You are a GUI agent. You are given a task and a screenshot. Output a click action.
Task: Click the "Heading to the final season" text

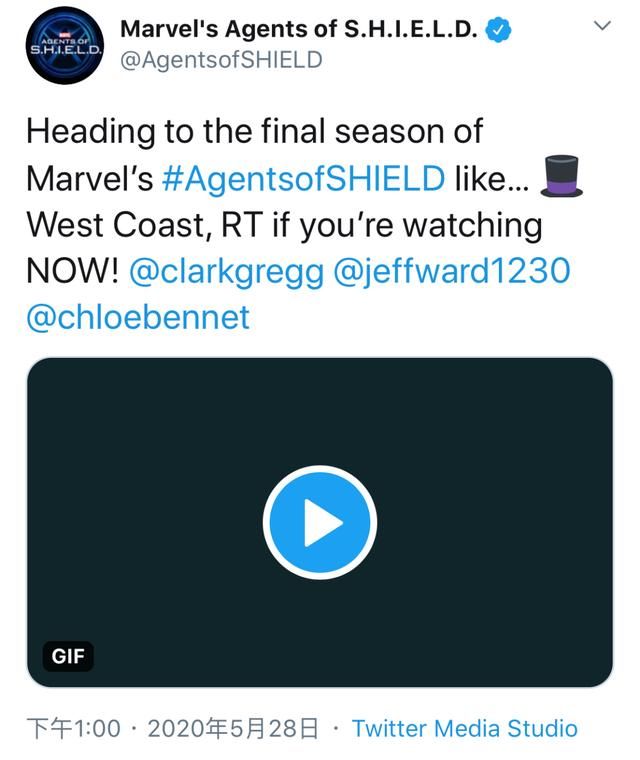[254, 131]
